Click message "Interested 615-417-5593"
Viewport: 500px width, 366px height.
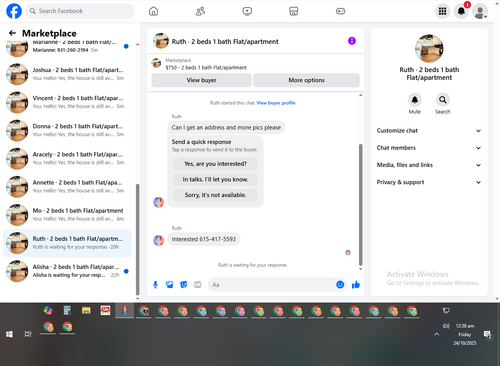pyautogui.click(x=204, y=239)
